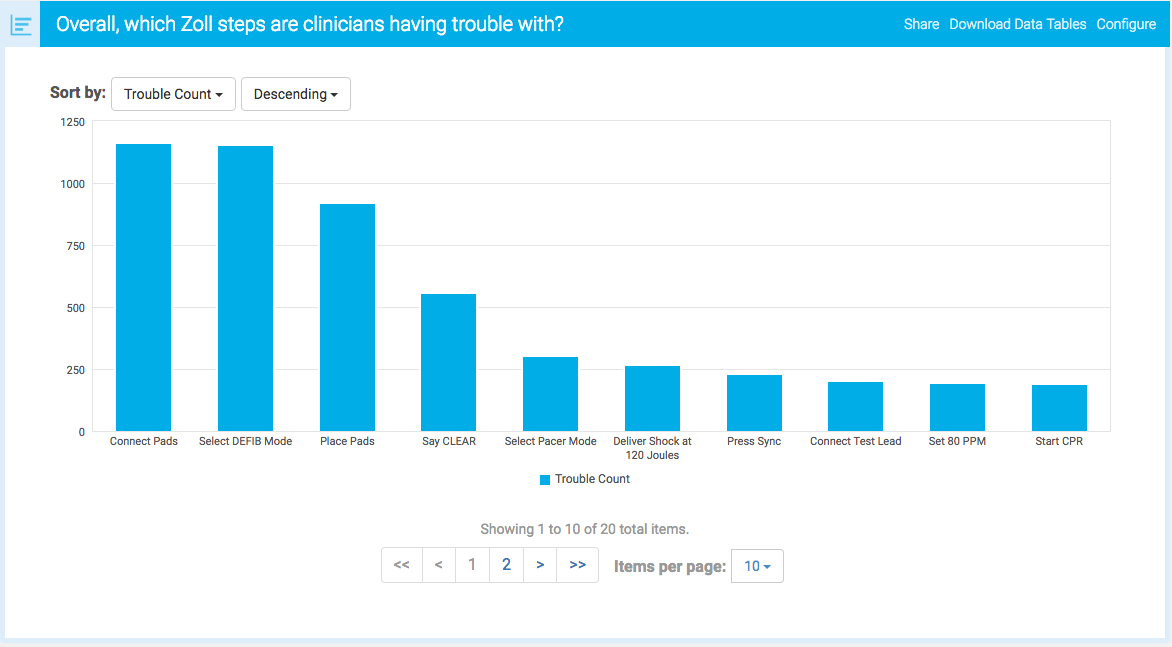Viewport: 1172px width, 647px height.
Task: Click the Say CLEAR bar
Action: point(448,362)
